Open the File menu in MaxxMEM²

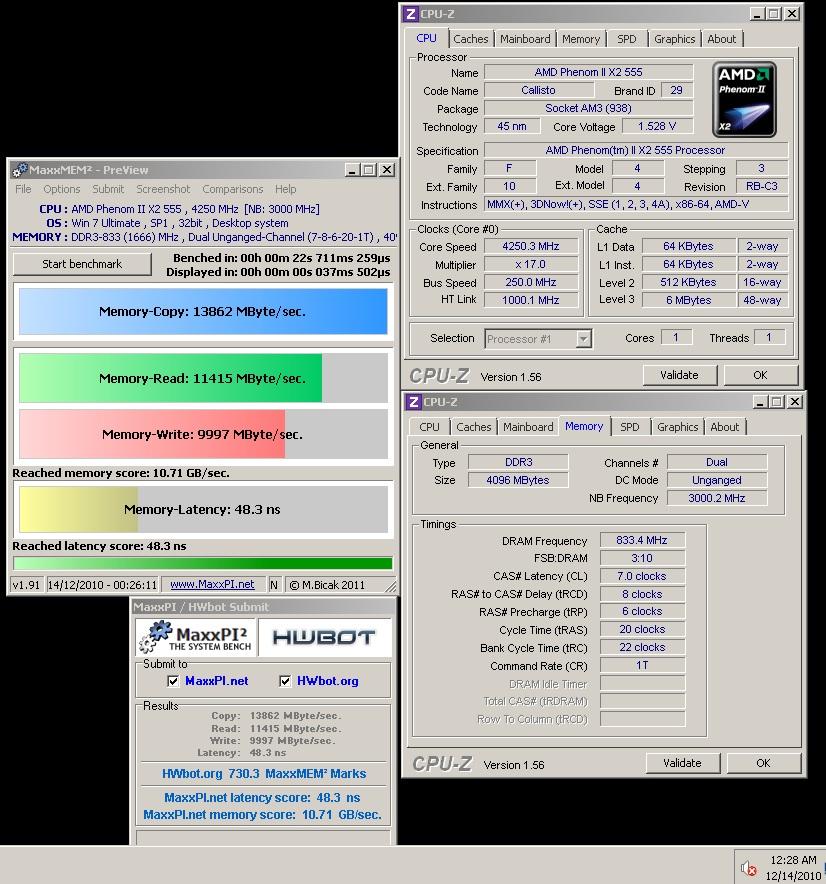pyautogui.click(x=23, y=189)
